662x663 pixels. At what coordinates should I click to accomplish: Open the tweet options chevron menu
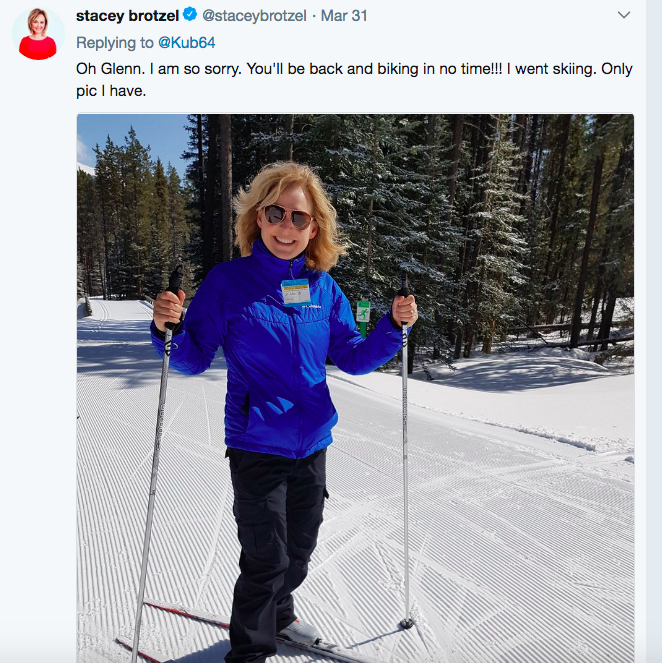624,15
